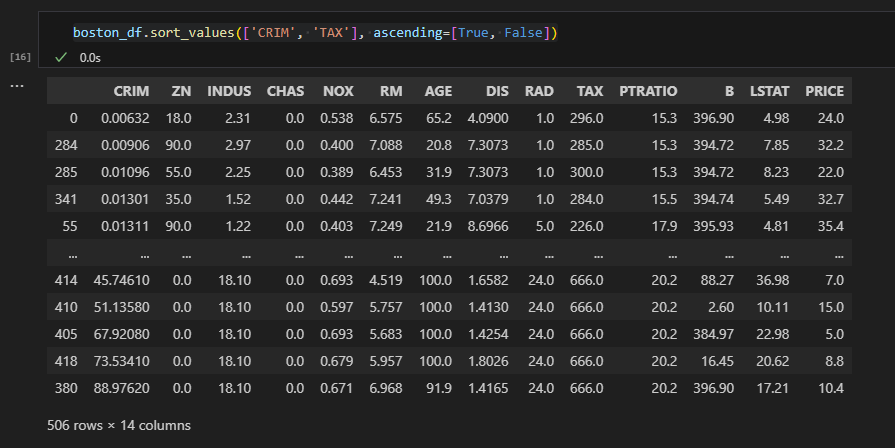
Task: Click CRIM value 0.00632
Action: (126, 119)
